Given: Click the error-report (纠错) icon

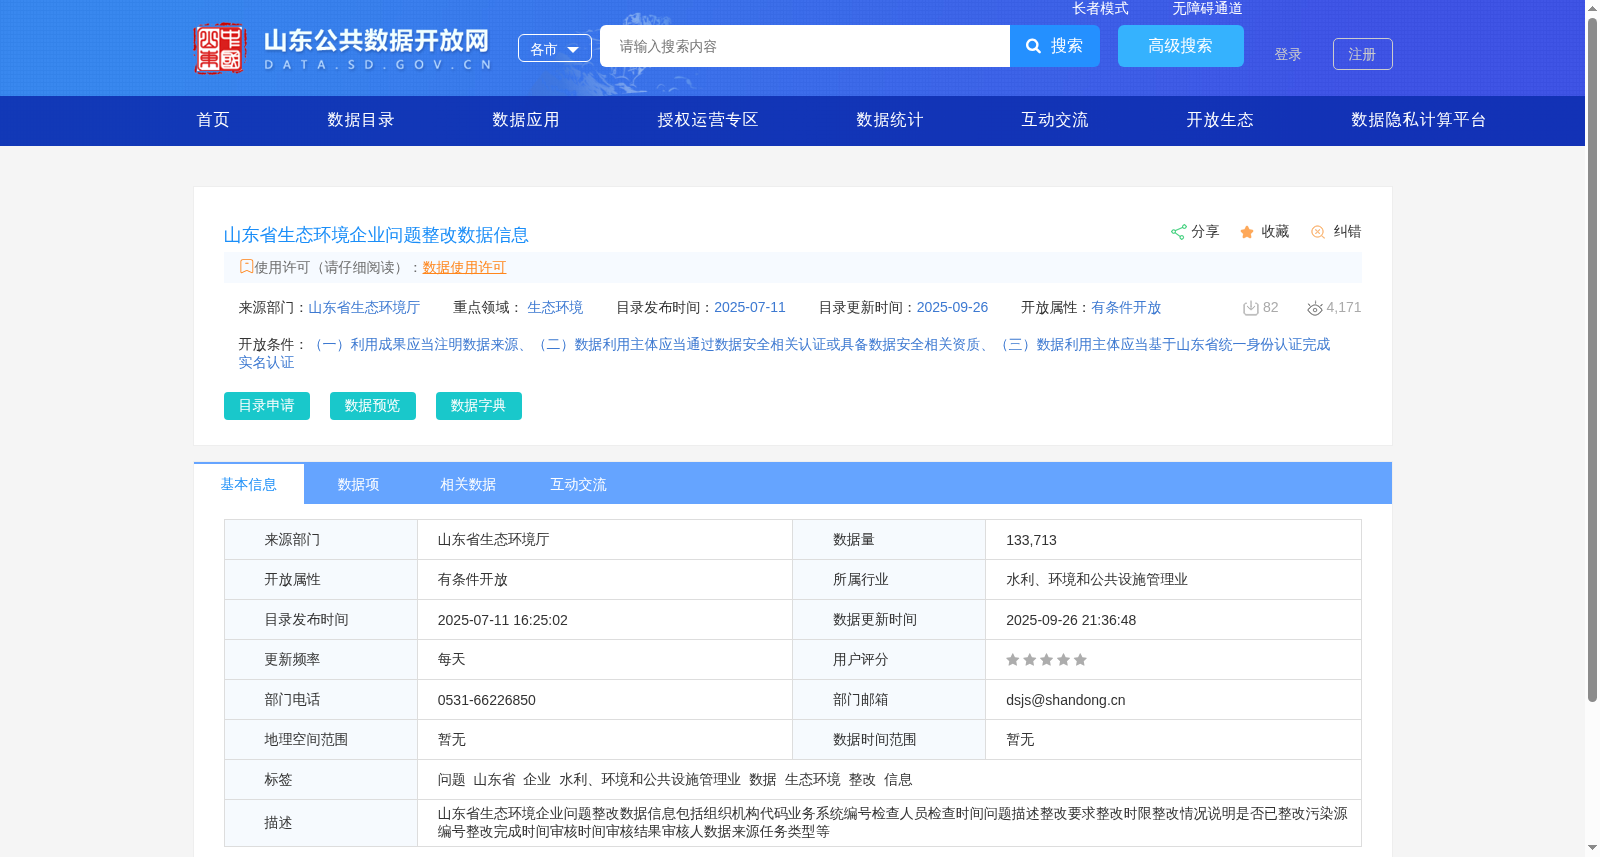Looking at the screenshot, I should point(1318,232).
